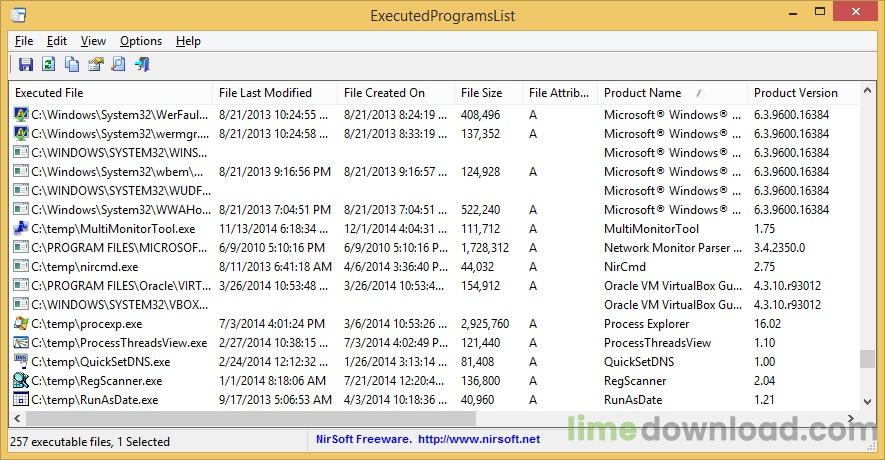The image size is (885, 460).
Task: Select the C:\temp\RunAsDate.exe file name
Action: pyautogui.click(x=95, y=400)
